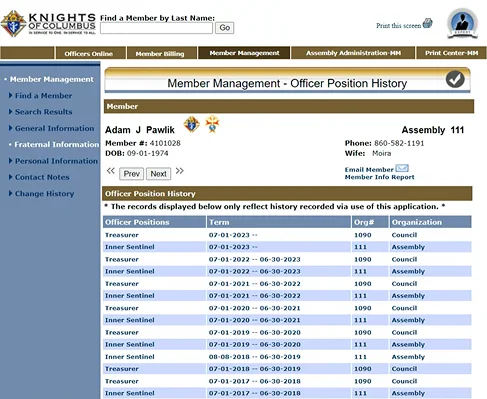Click wife name Moira

(382, 153)
